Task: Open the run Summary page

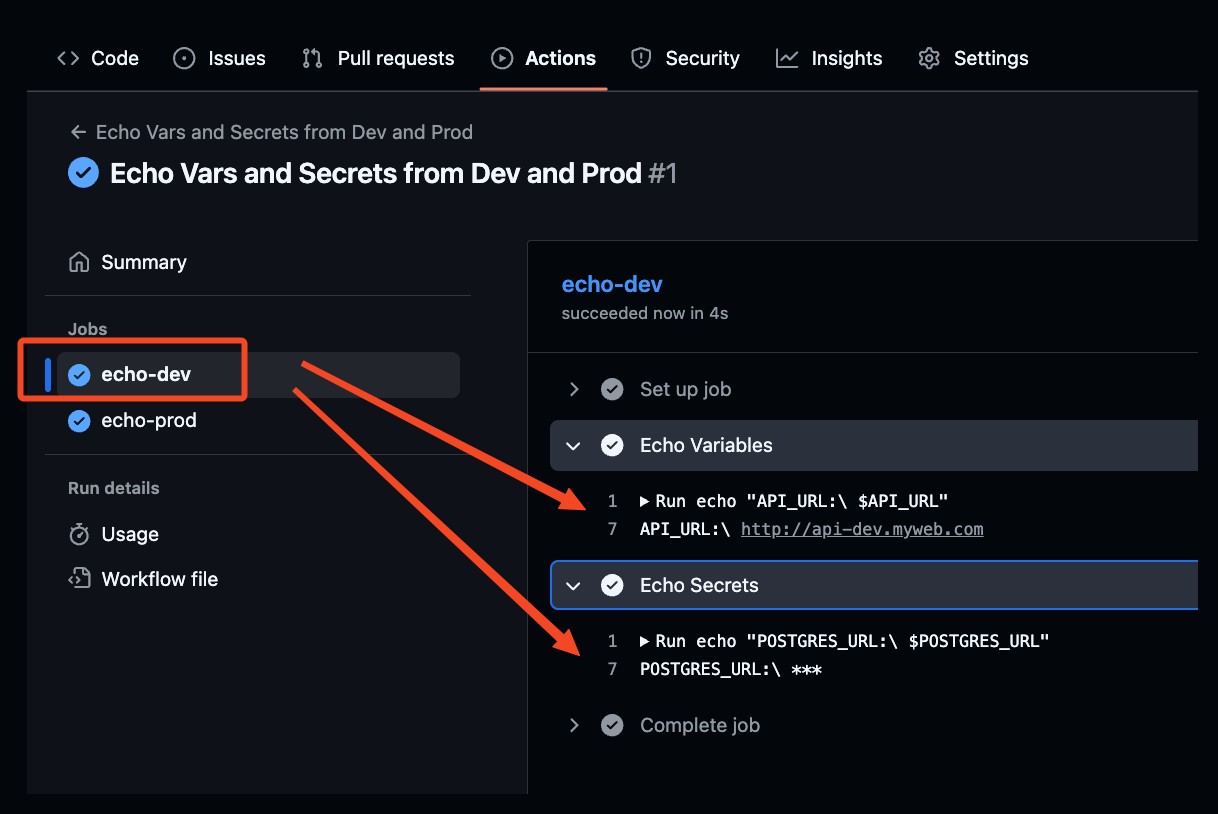Action: coord(143,262)
